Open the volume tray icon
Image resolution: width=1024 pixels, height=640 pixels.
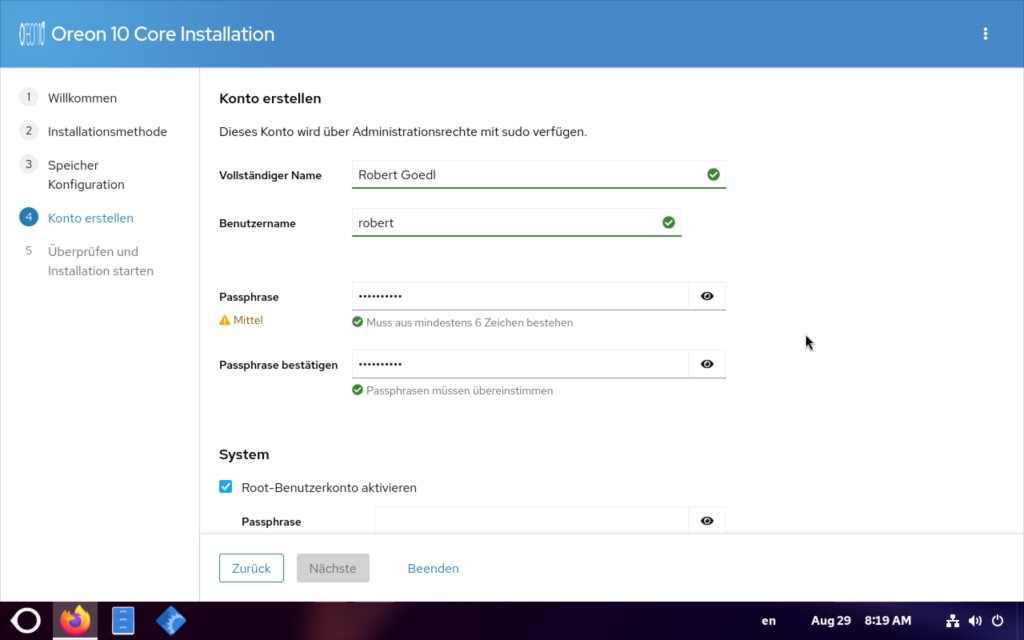click(975, 620)
